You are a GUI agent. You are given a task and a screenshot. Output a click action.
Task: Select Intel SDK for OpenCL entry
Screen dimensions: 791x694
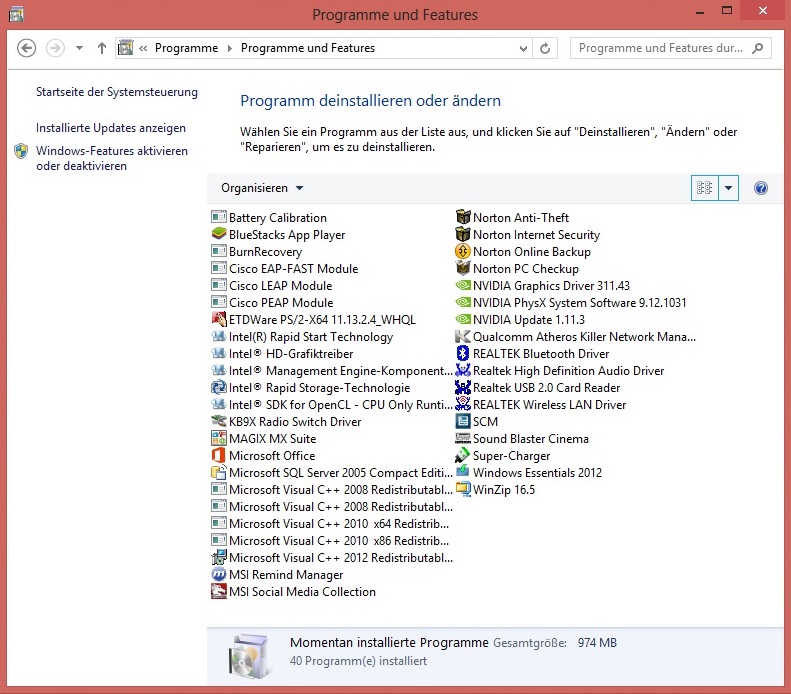(x=331, y=404)
